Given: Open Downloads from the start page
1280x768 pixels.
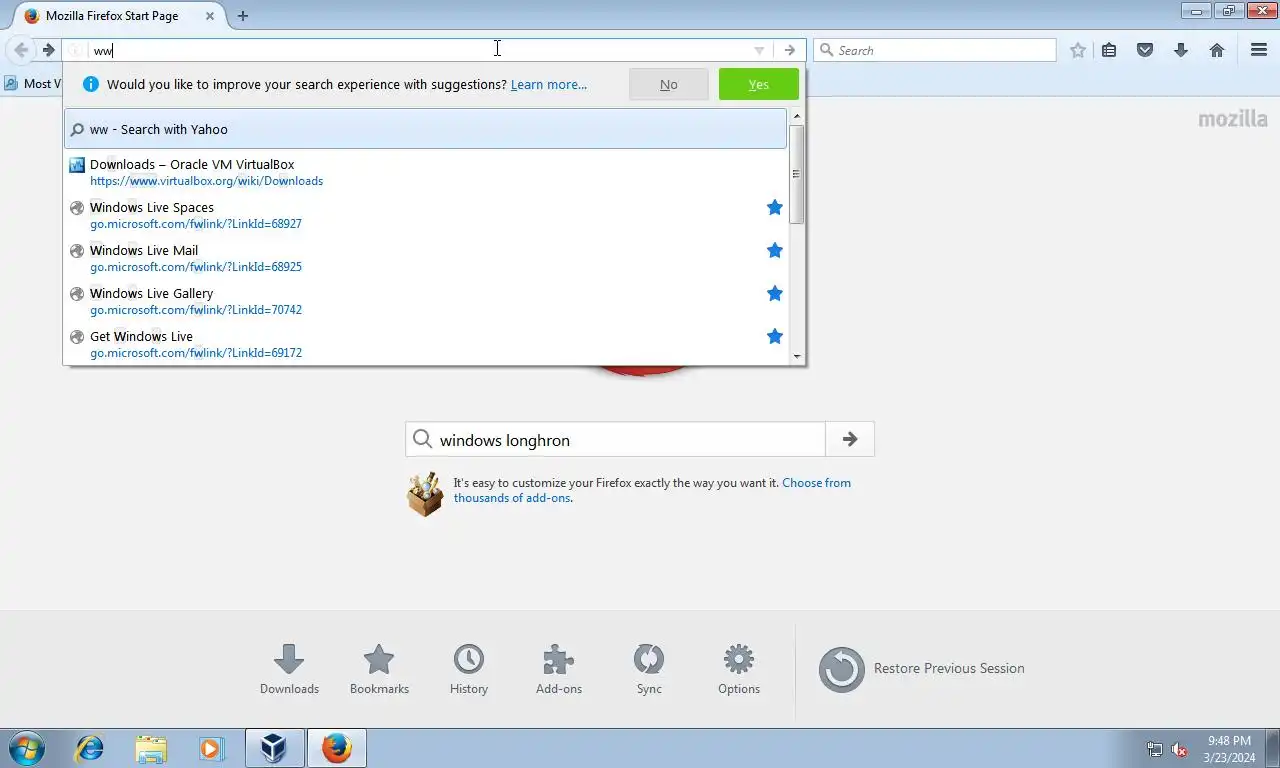Looking at the screenshot, I should (x=289, y=669).
